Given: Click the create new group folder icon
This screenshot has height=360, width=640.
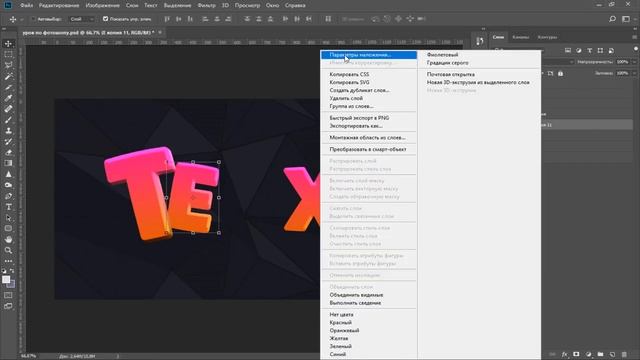Looking at the screenshot, I should pos(600,354).
